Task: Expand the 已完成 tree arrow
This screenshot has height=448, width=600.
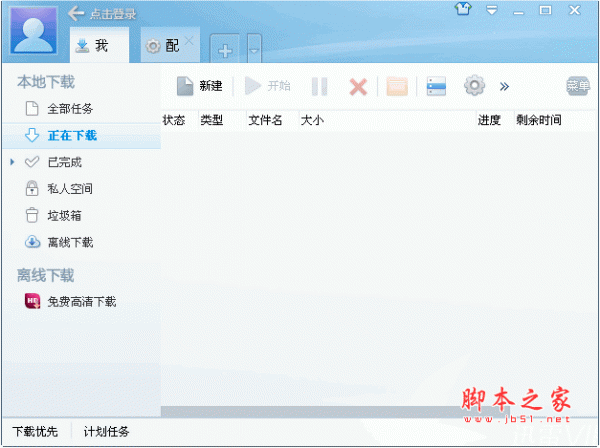Action: (12, 162)
